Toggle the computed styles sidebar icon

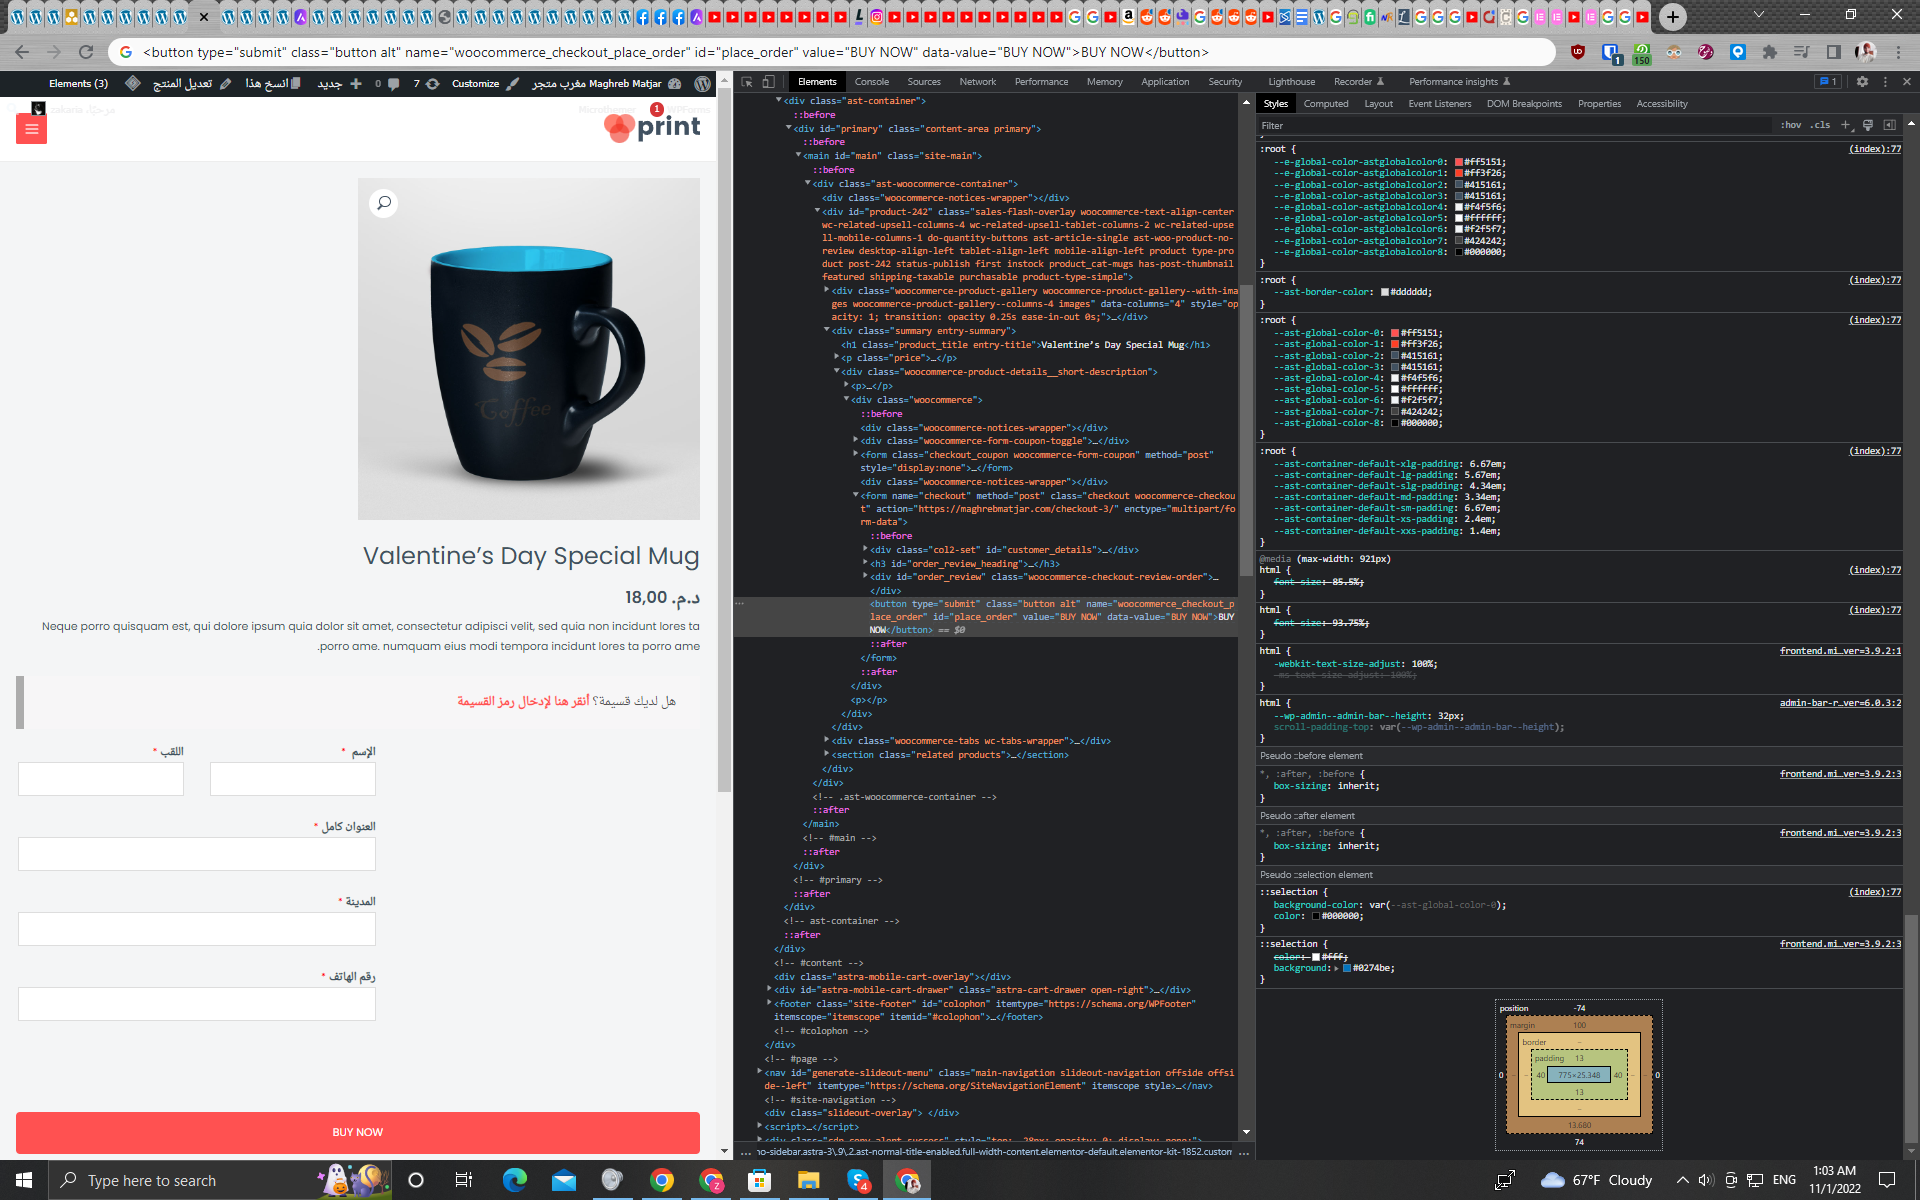1889,125
